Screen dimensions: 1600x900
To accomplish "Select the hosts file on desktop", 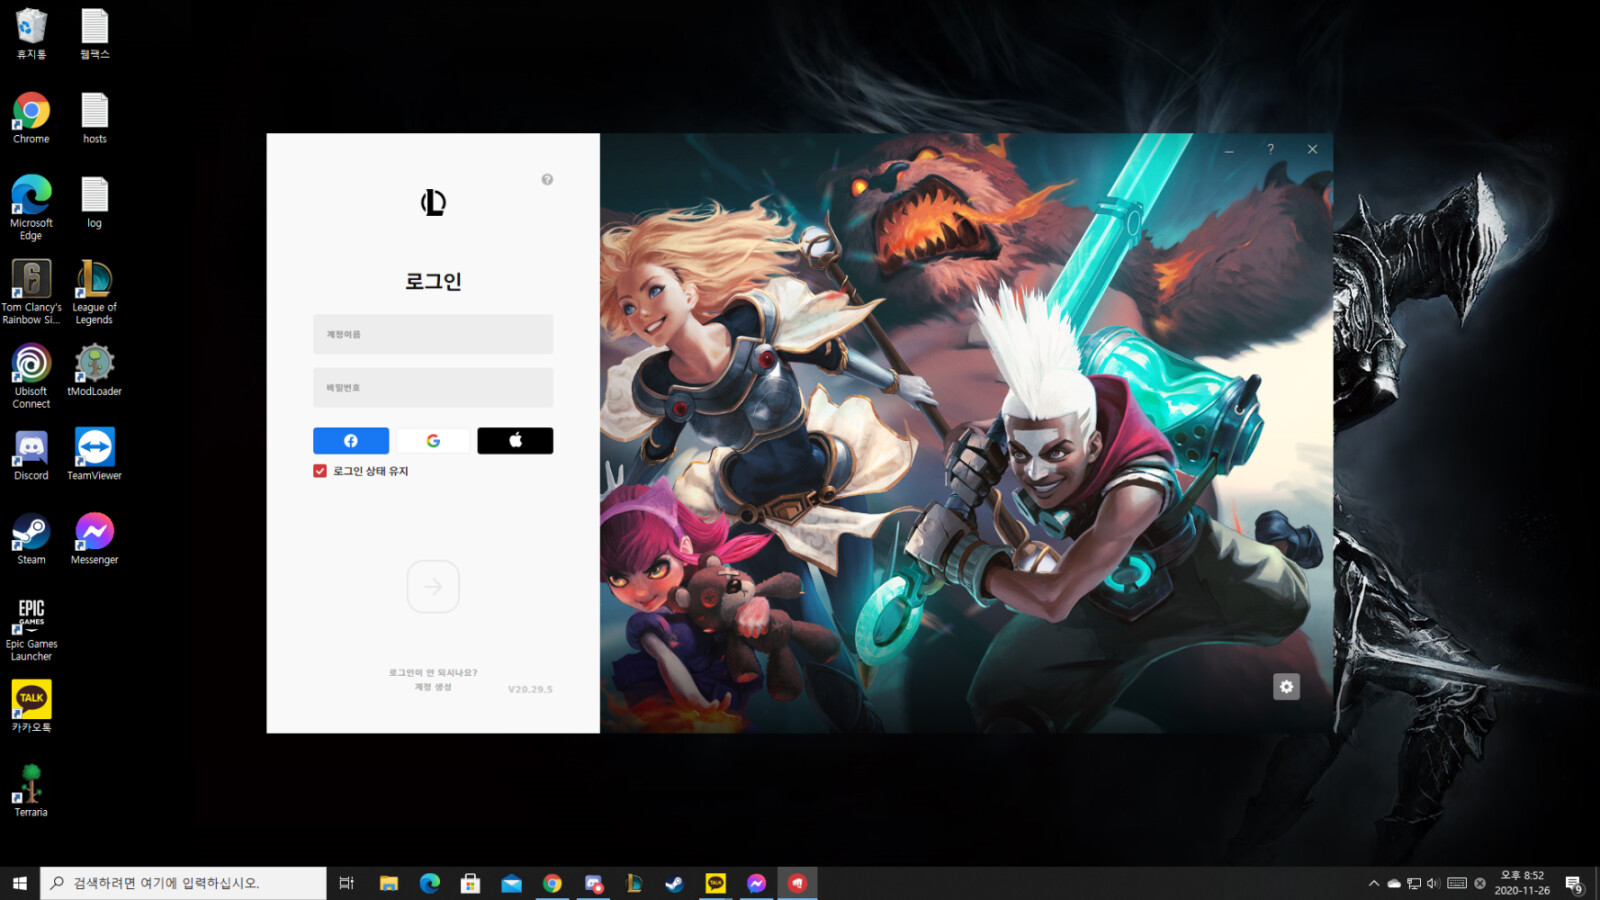I will [x=95, y=118].
